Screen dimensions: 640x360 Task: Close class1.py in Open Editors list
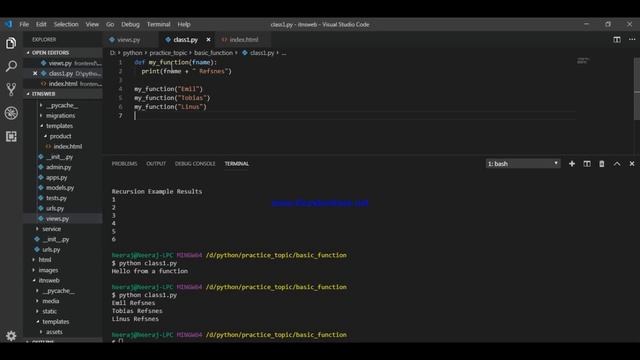click(x=35, y=73)
